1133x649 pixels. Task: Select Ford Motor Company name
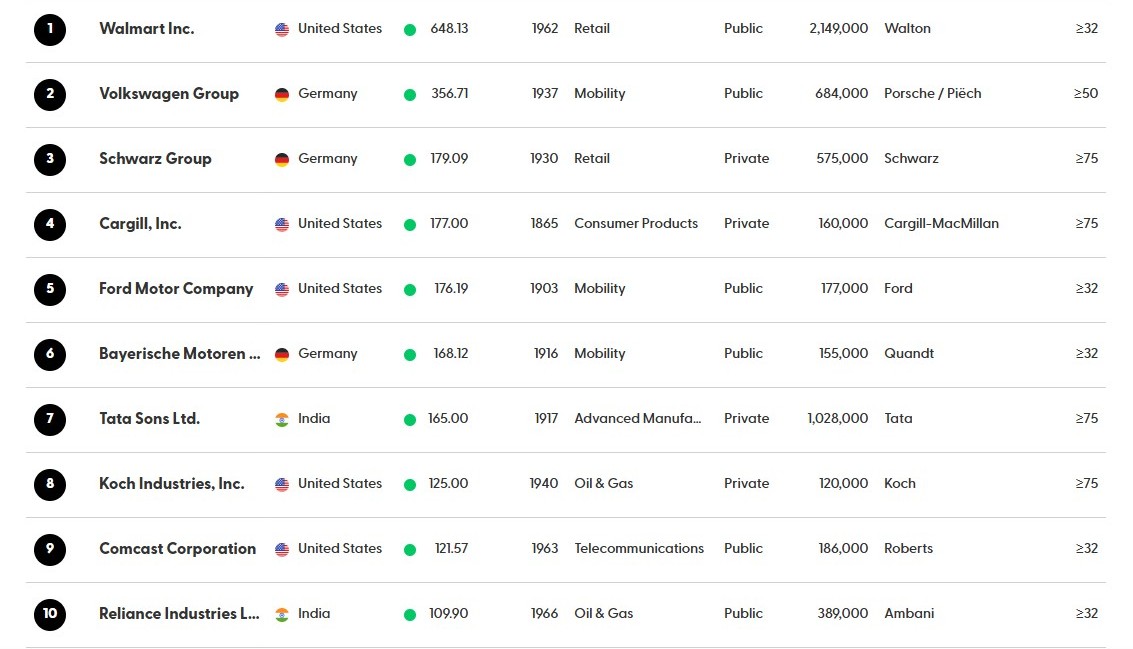176,289
